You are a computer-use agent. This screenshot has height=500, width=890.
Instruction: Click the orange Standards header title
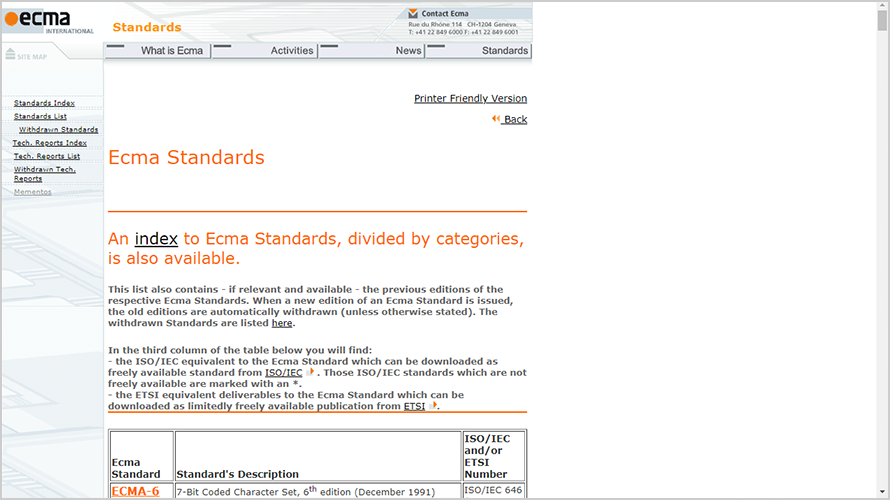147,27
